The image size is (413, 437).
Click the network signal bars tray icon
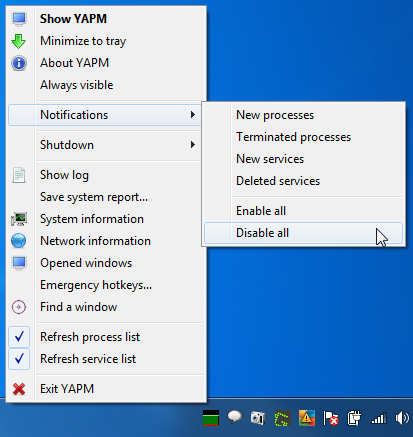(379, 418)
